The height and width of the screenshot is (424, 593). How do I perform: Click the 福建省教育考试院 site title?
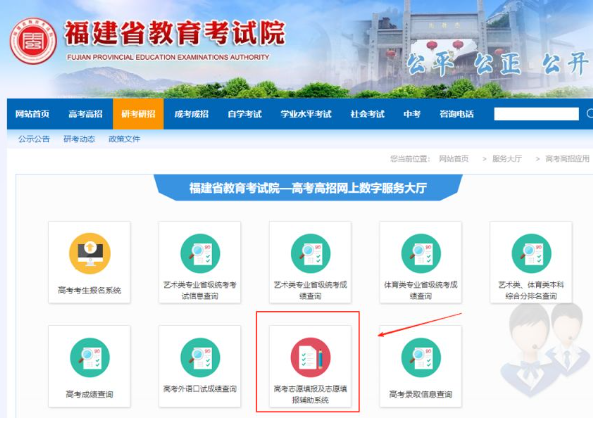click(x=175, y=33)
